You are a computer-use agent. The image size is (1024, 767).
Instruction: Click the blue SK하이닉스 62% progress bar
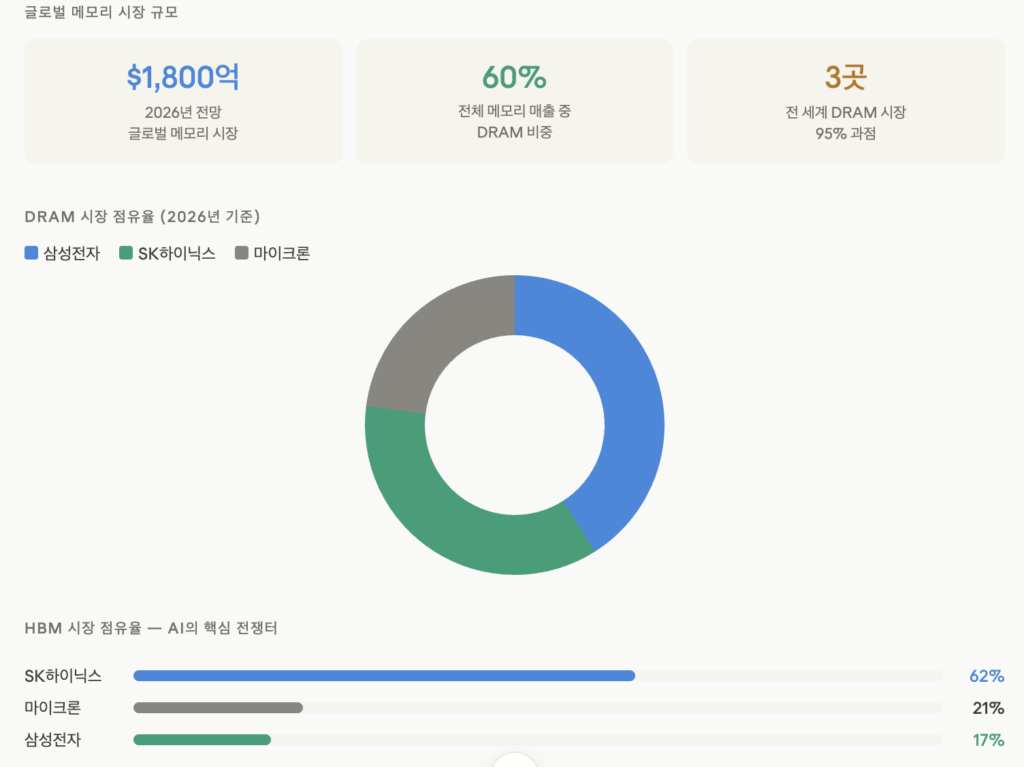click(x=384, y=676)
